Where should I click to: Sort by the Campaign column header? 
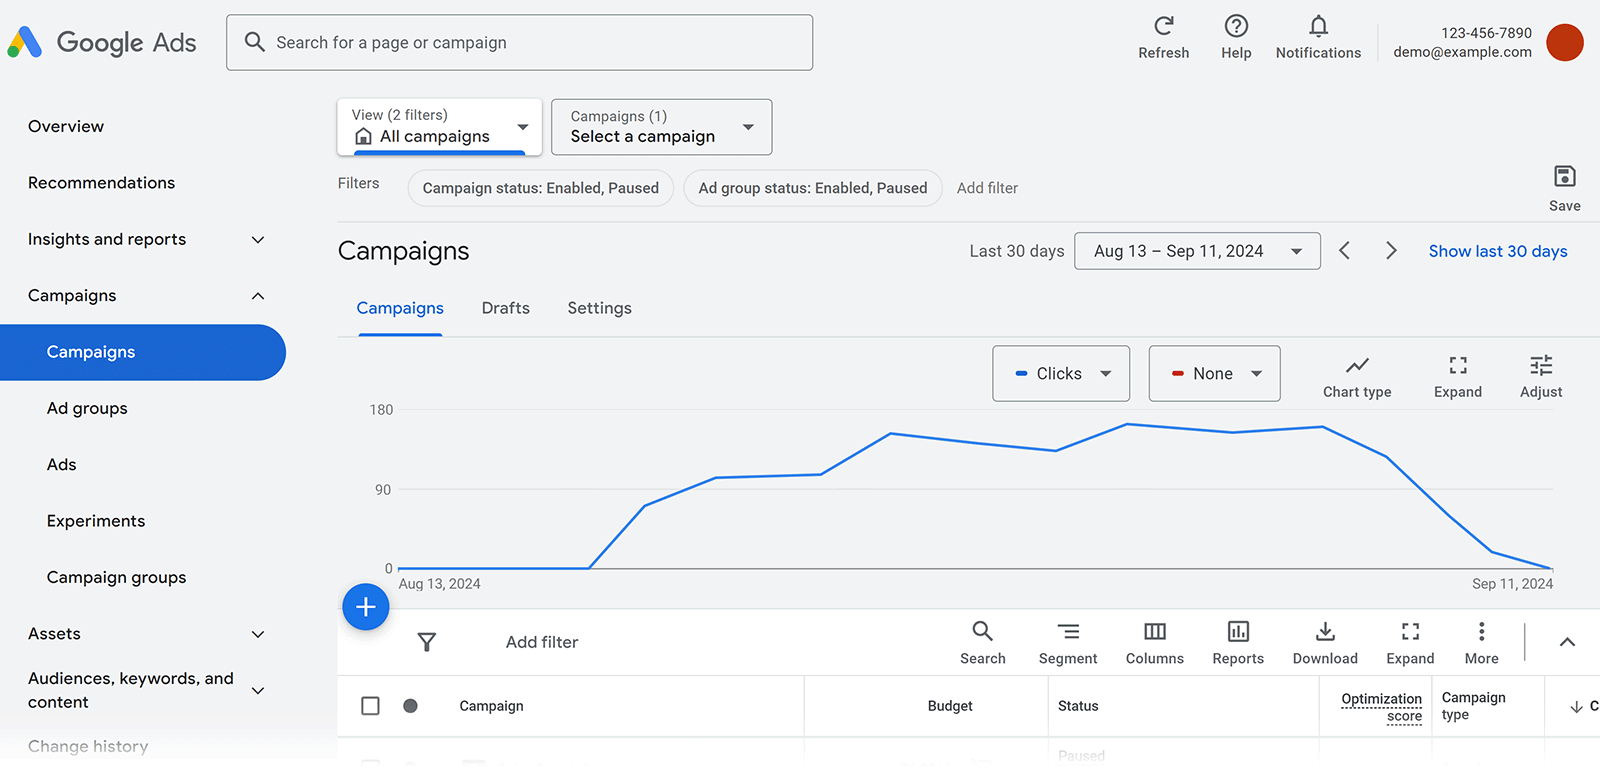491,706
